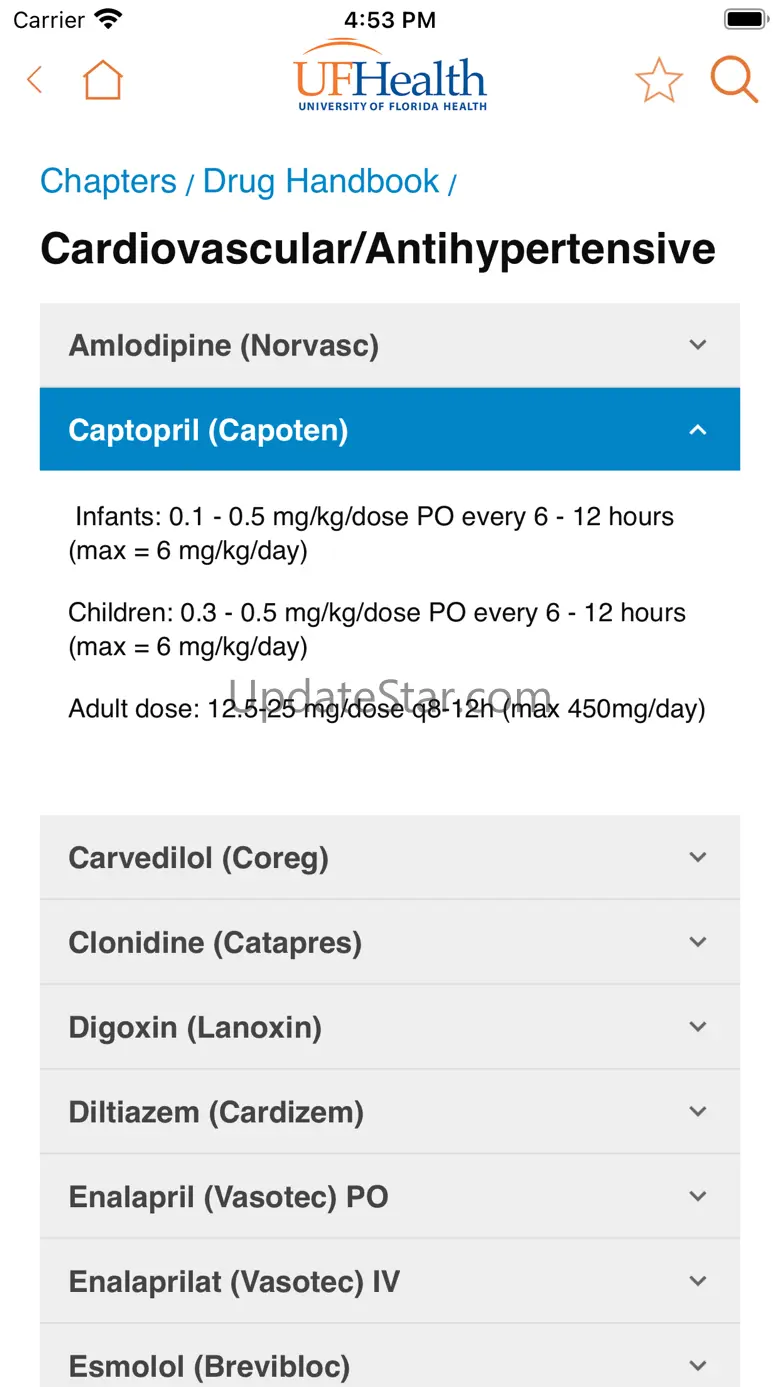Open search with the magnifier icon
The height and width of the screenshot is (1387, 780).
click(734, 79)
